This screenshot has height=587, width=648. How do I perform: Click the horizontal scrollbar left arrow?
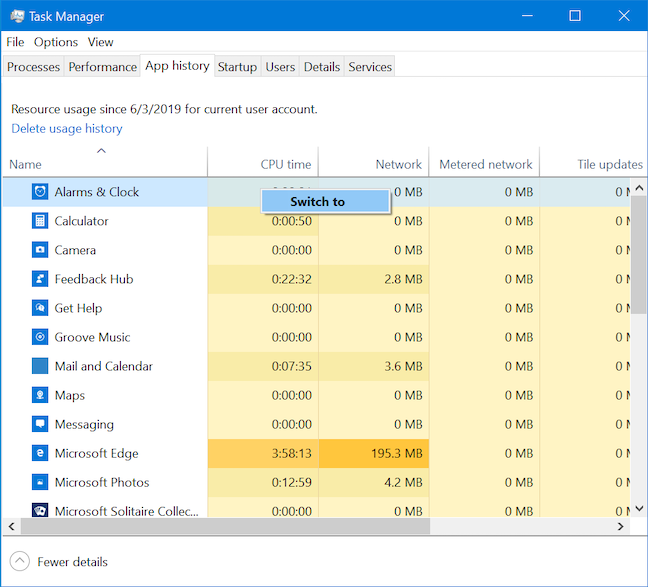12,526
